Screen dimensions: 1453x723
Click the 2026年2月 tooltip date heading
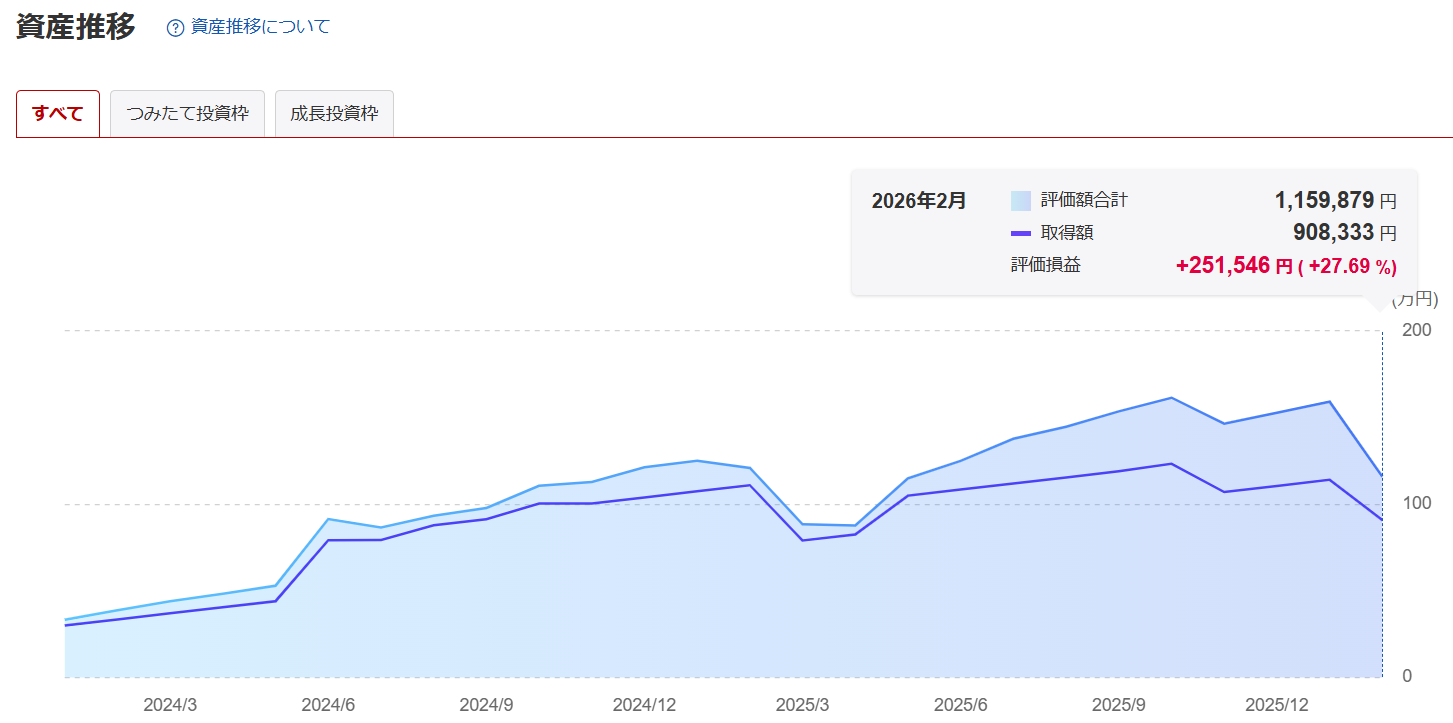(x=919, y=201)
